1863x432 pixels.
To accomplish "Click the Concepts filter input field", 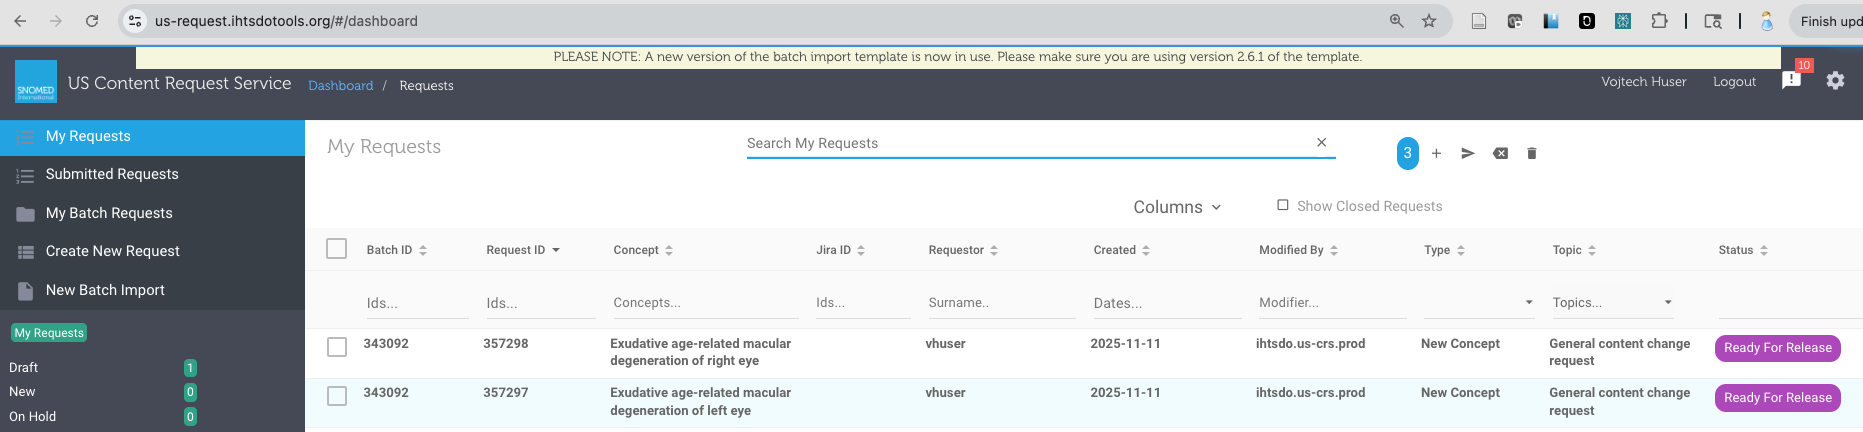I will pos(702,302).
